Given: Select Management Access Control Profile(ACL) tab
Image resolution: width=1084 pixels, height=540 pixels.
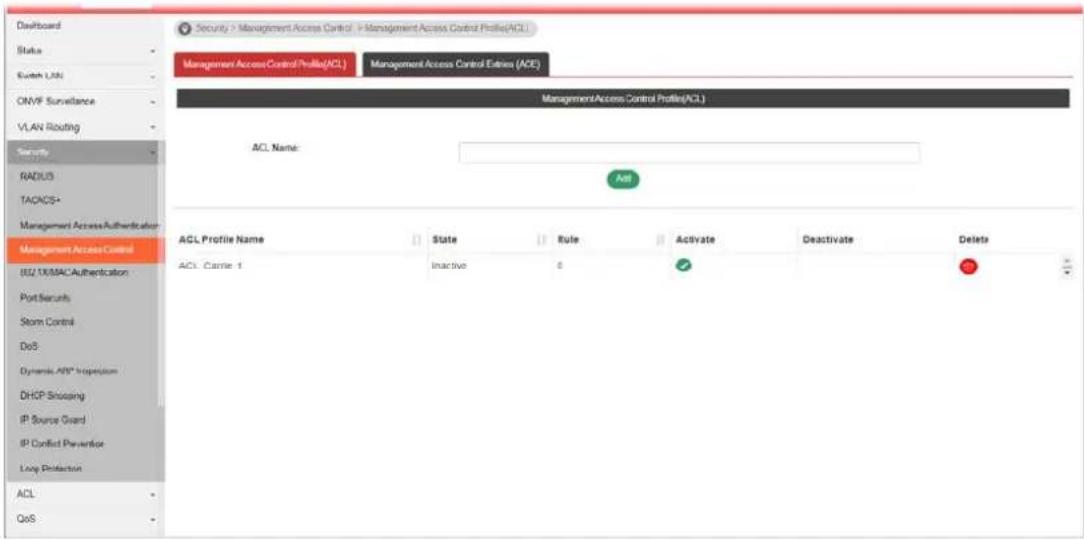Looking at the screenshot, I should click(265, 64).
